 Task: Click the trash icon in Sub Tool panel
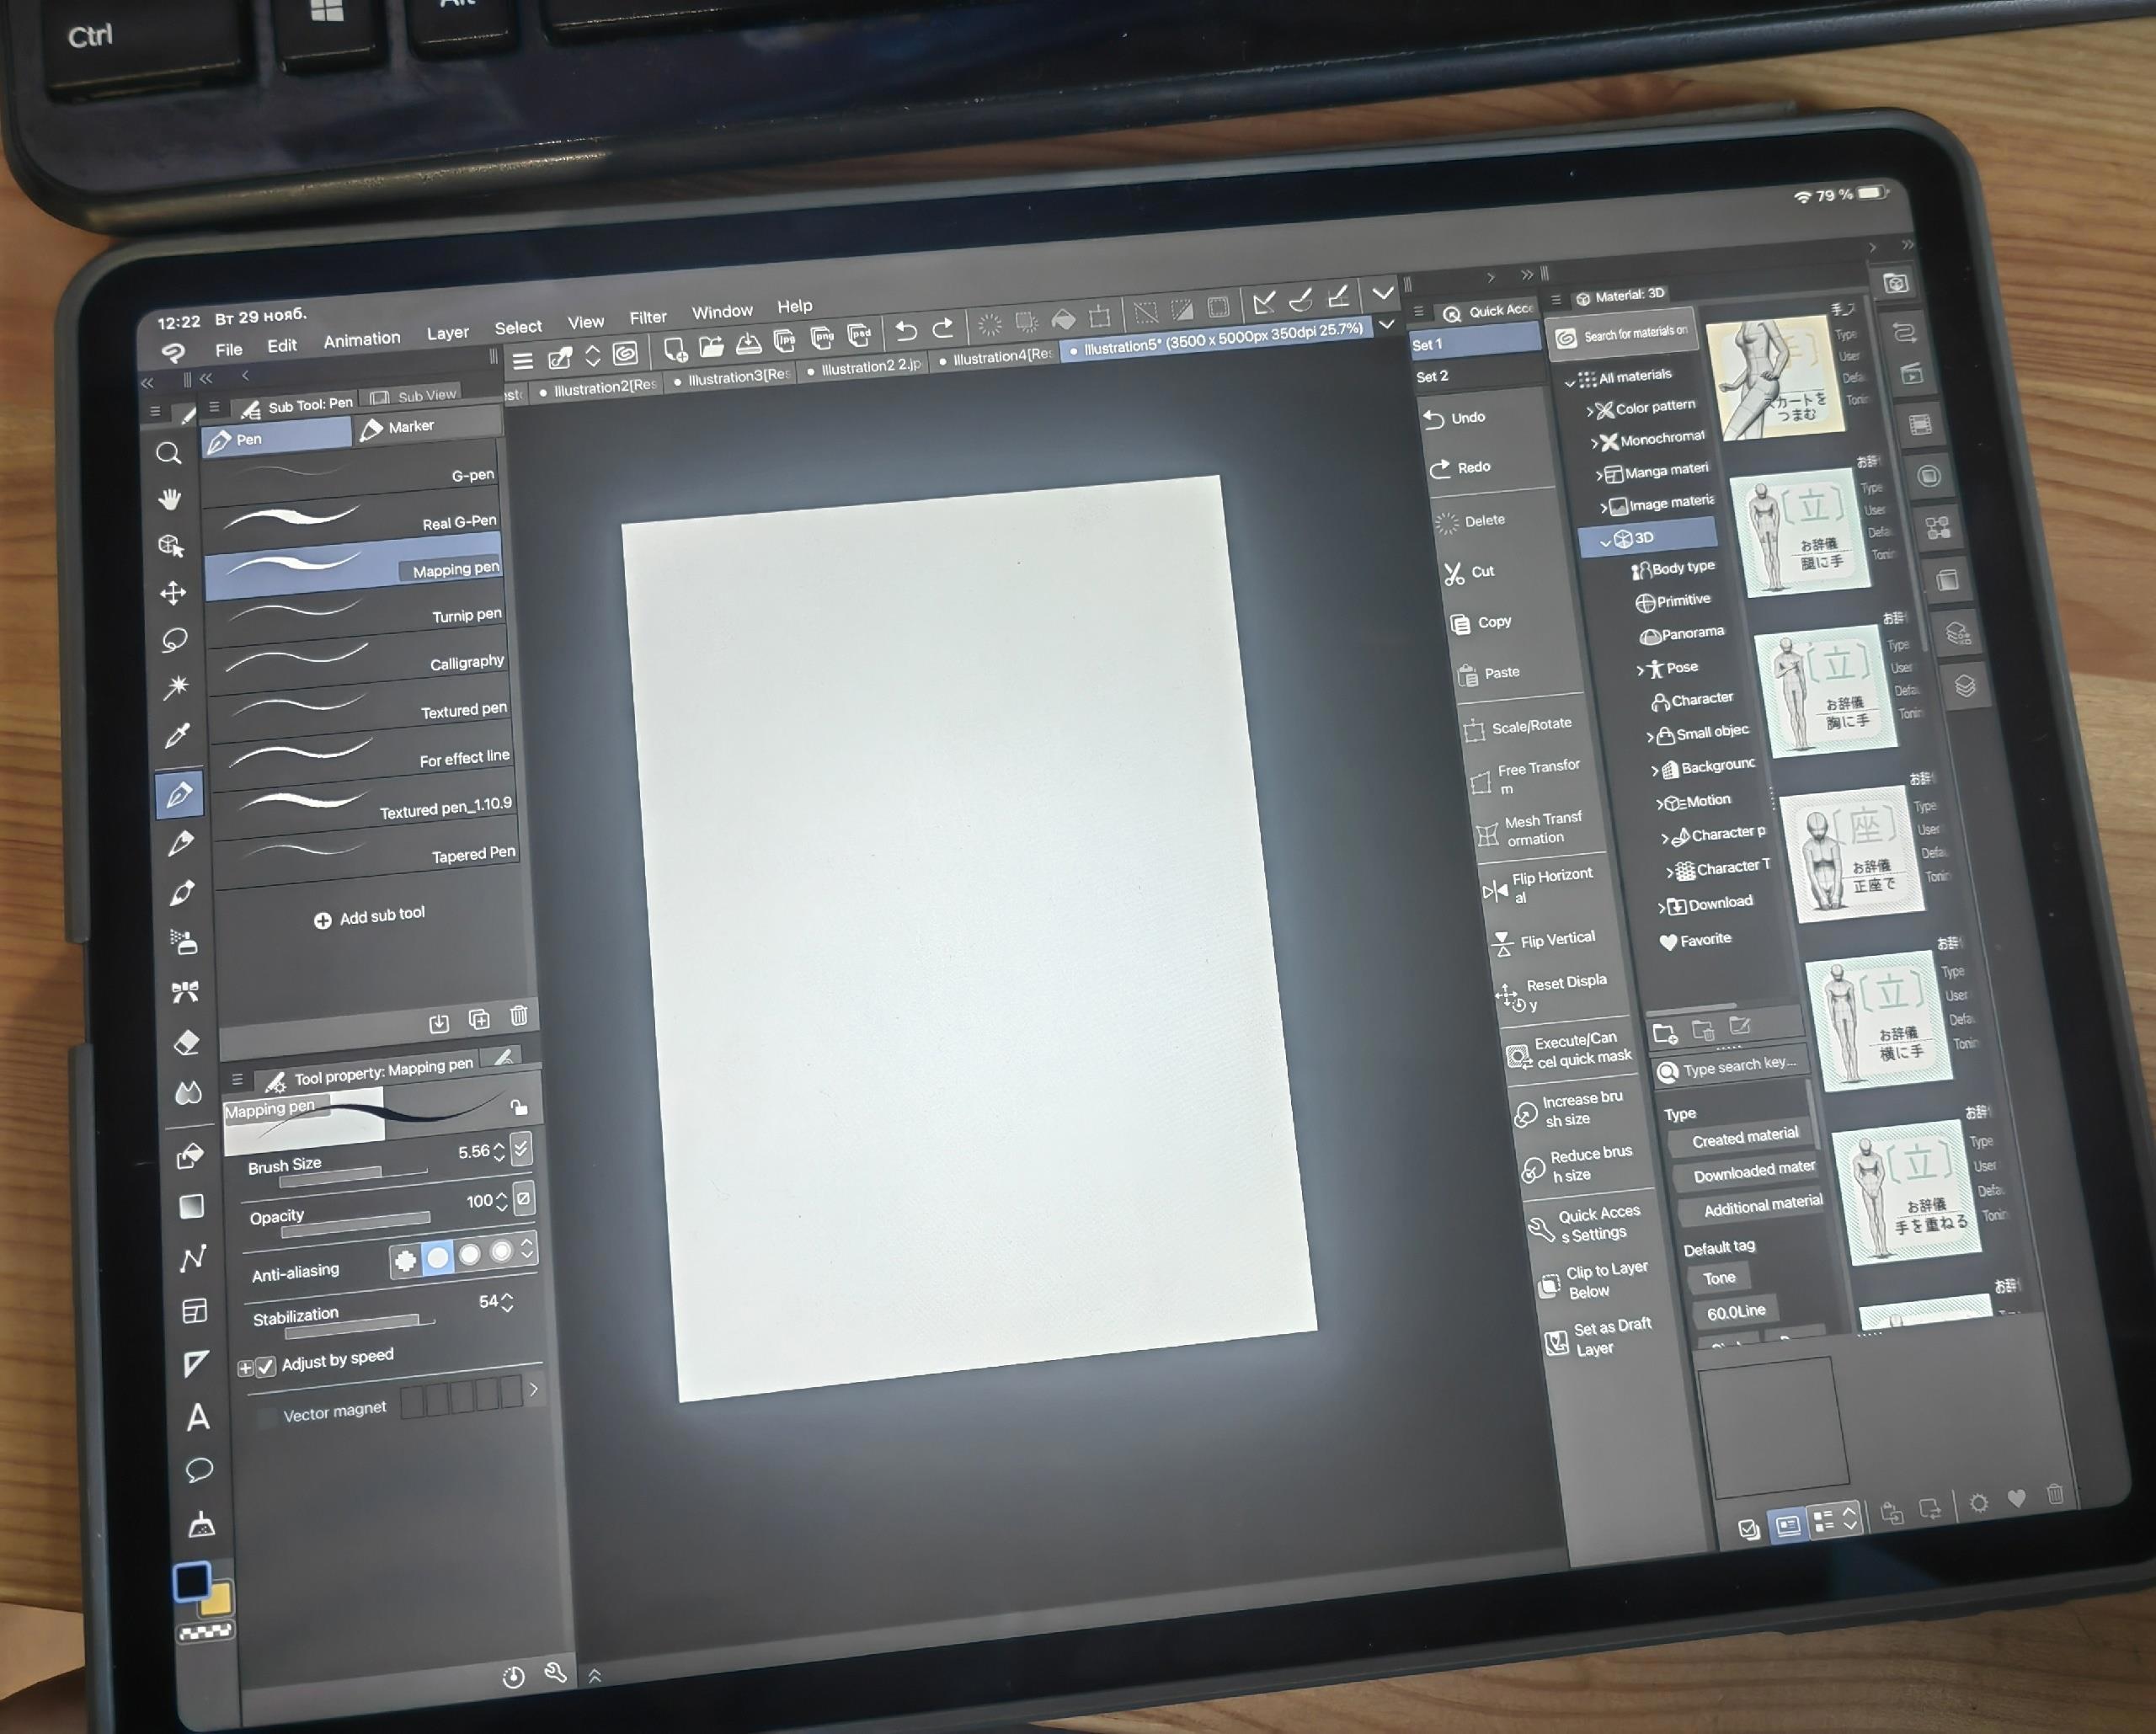(x=518, y=1017)
